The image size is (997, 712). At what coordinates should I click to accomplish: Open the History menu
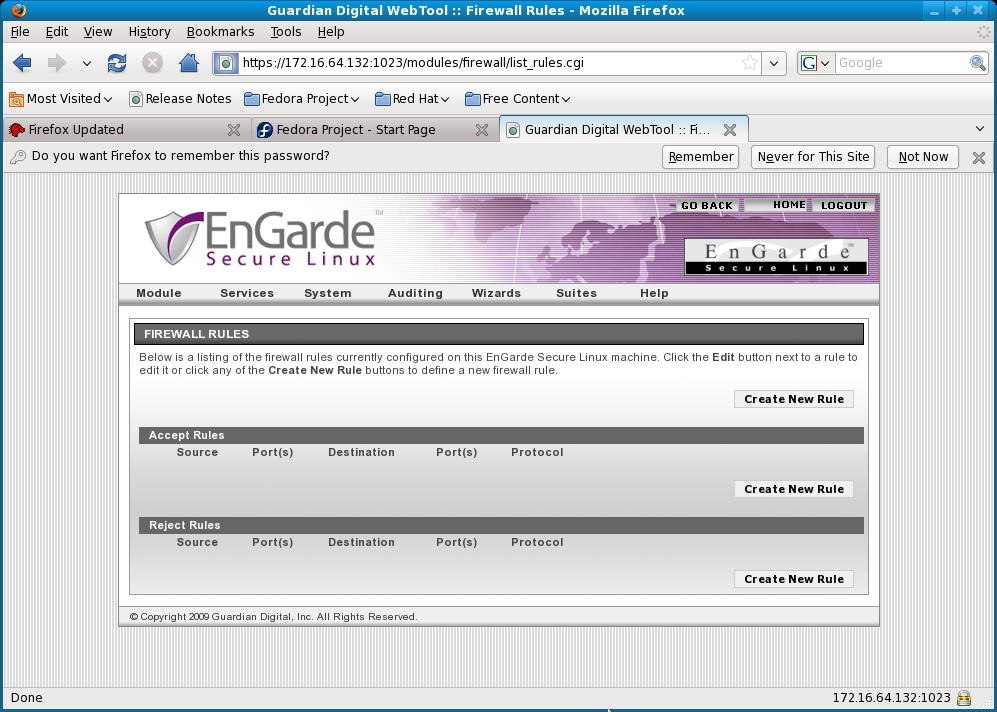pos(149,32)
